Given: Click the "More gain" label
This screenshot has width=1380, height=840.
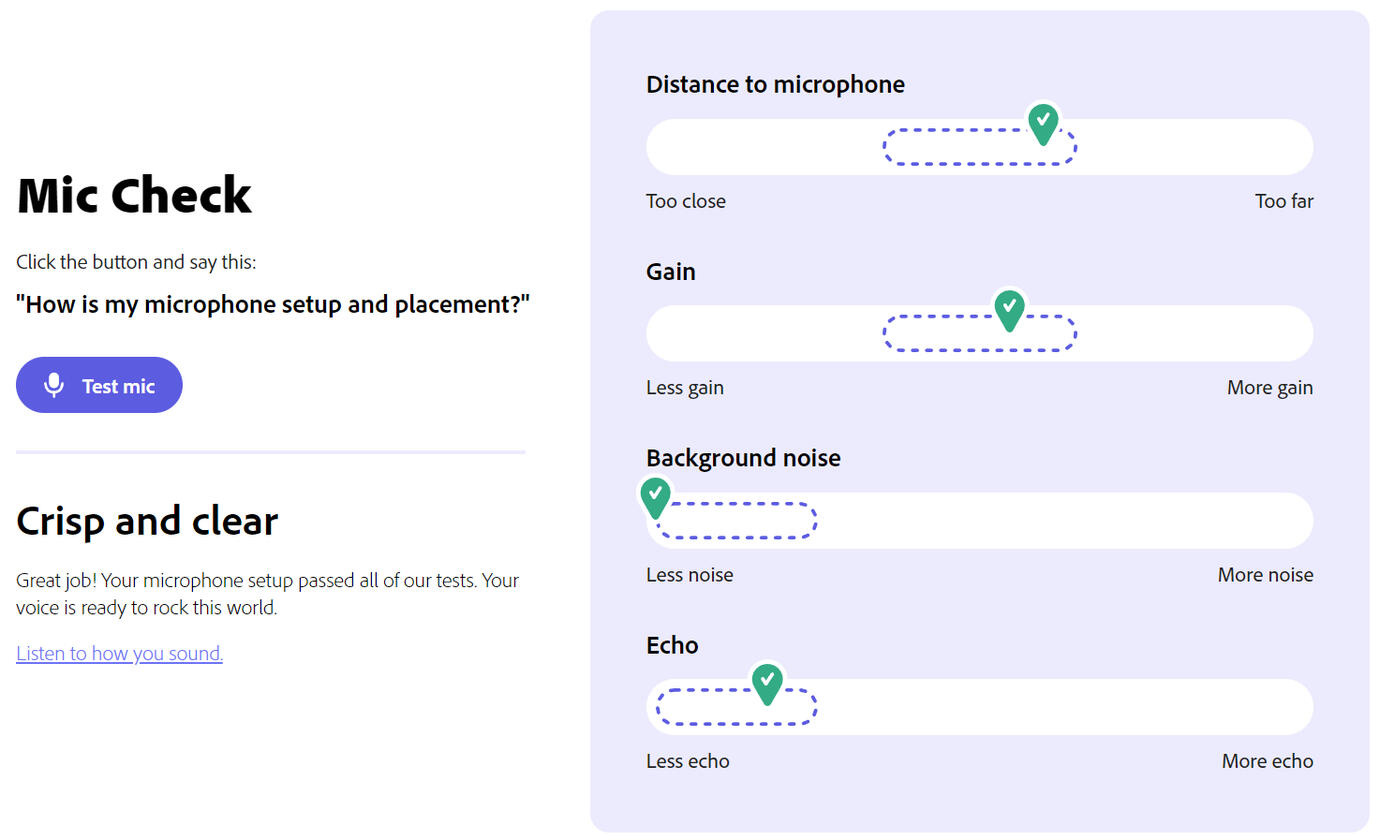Looking at the screenshot, I should [x=1270, y=388].
